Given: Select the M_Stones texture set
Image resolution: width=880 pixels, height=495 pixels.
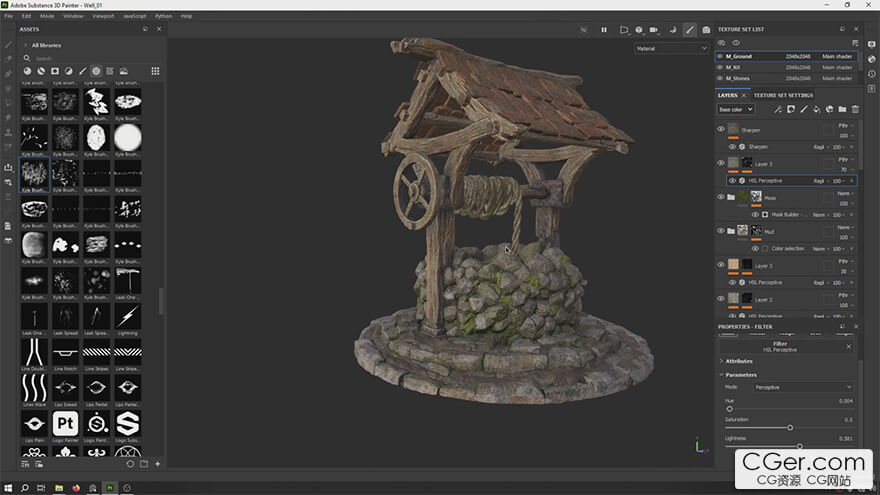Looking at the screenshot, I should click(786, 79).
